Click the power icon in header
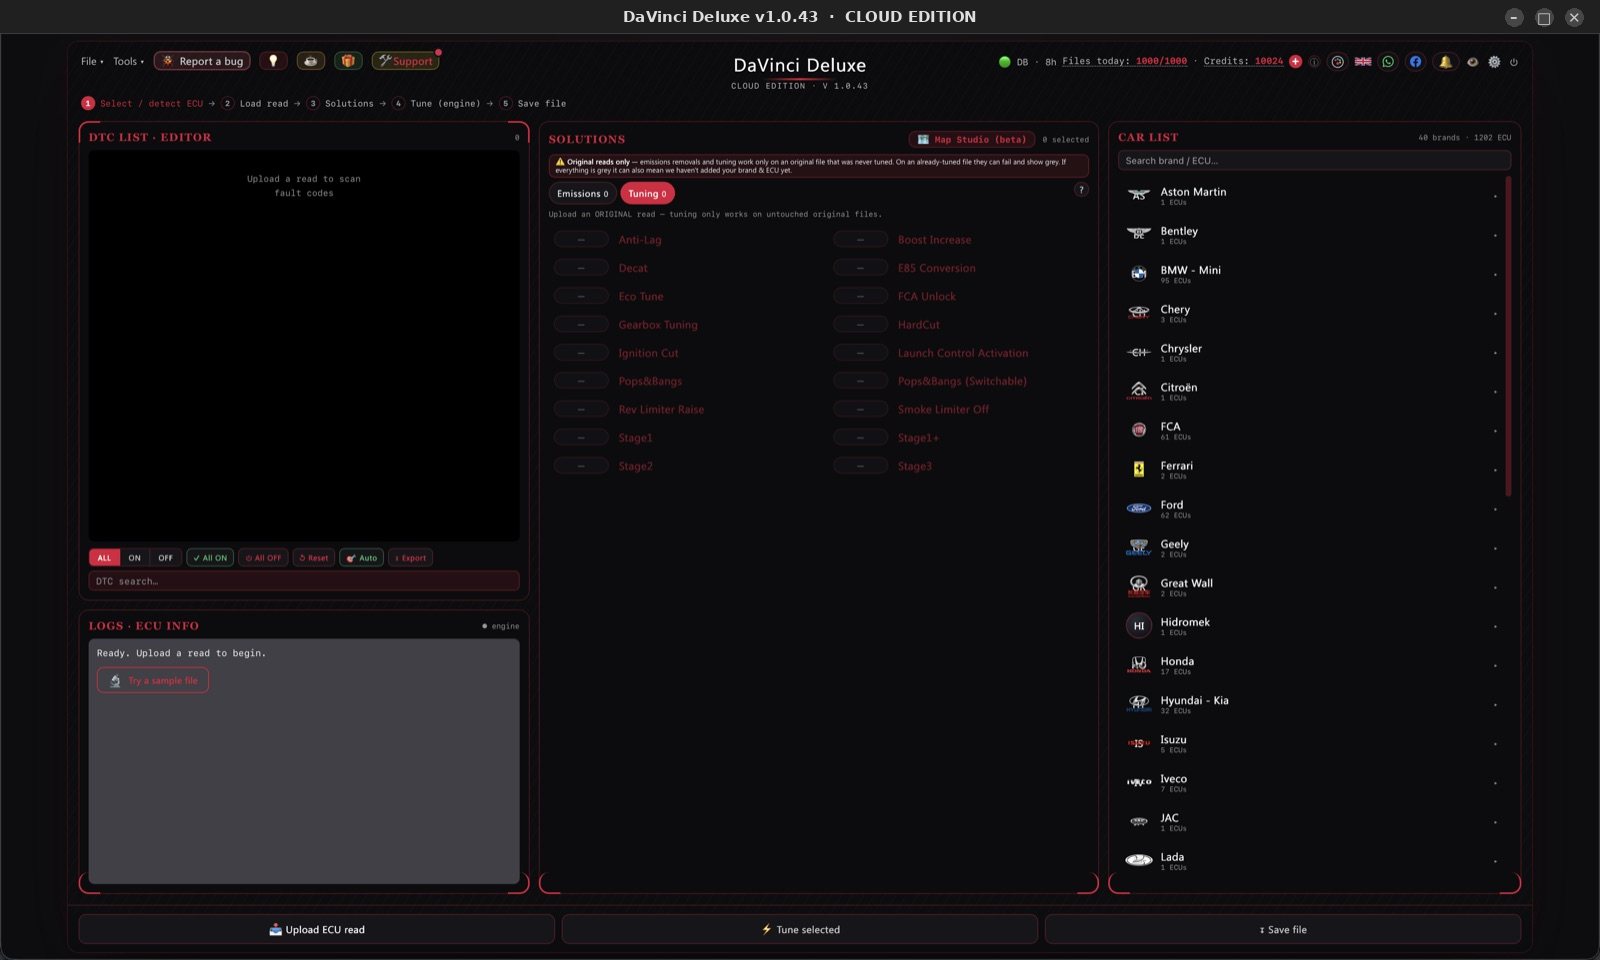 coord(1514,62)
